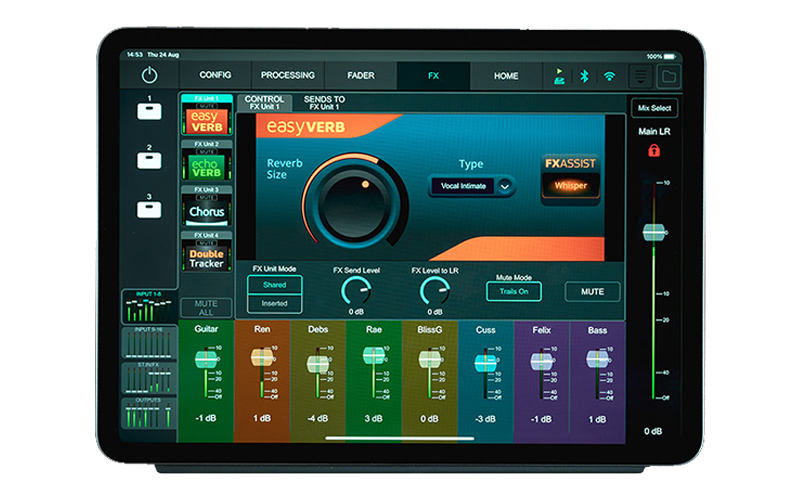800x500 pixels.
Task: Click the Main LR label
Action: [654, 131]
